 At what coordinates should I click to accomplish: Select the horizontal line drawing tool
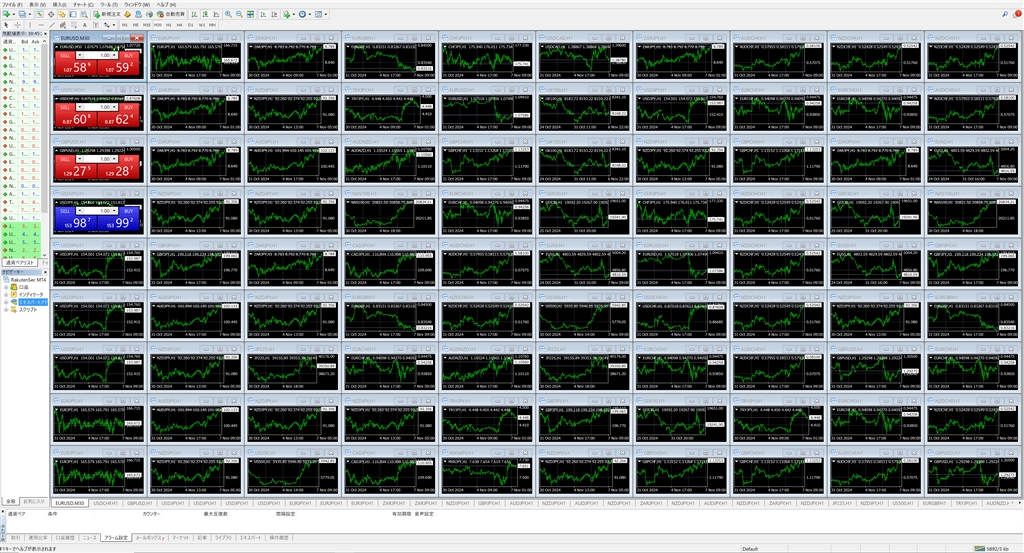[x=41, y=25]
